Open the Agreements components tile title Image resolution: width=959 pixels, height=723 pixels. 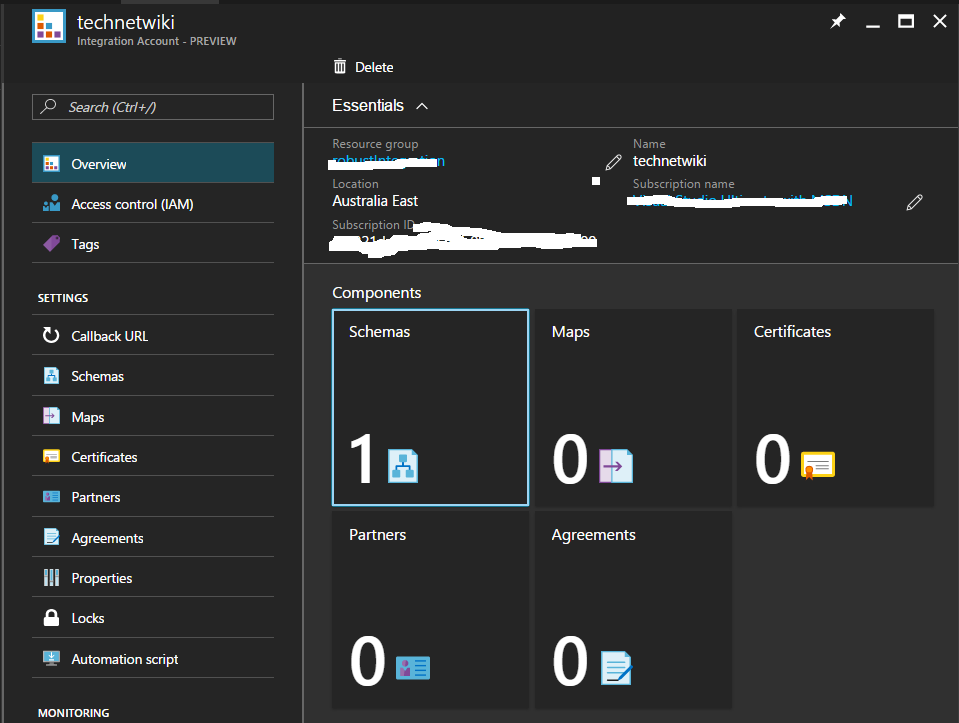(593, 535)
